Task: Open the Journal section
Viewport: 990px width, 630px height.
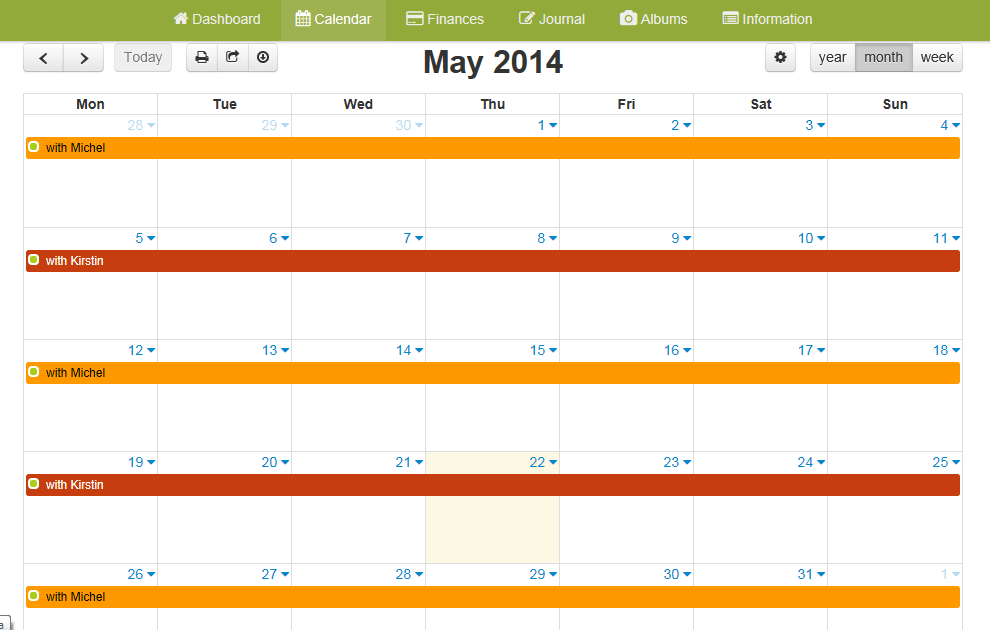Action: pos(552,20)
